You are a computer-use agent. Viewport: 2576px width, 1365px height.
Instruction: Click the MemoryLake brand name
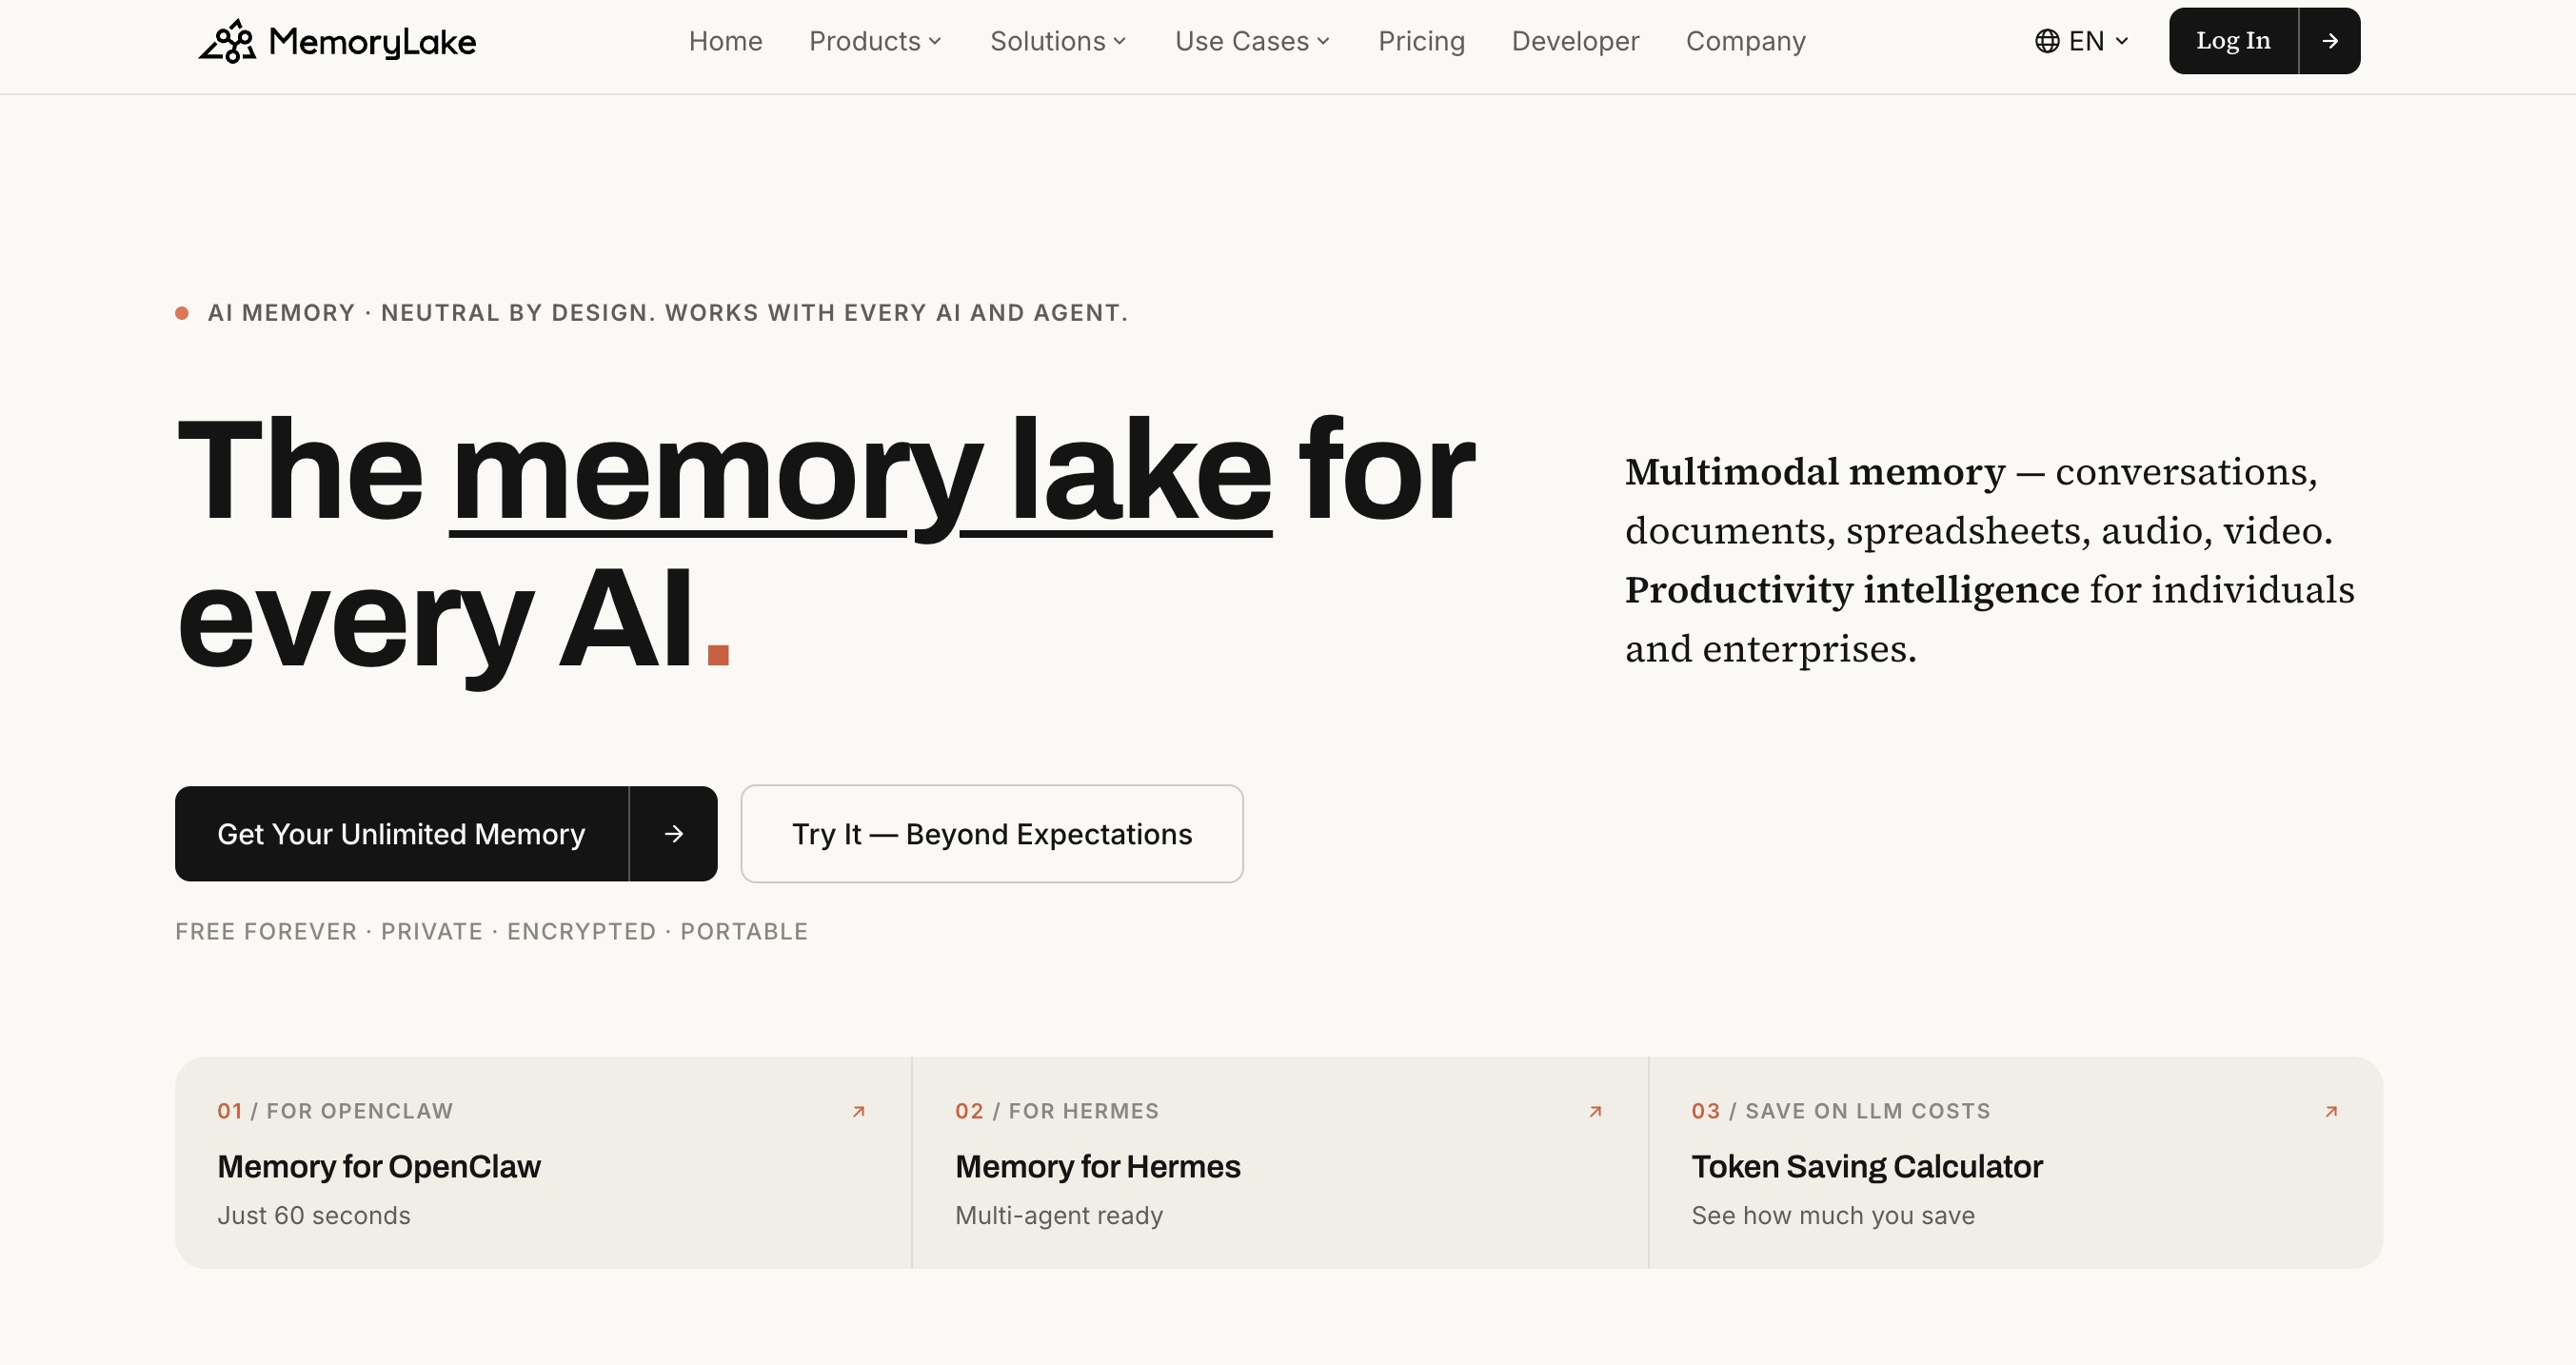[x=373, y=42]
